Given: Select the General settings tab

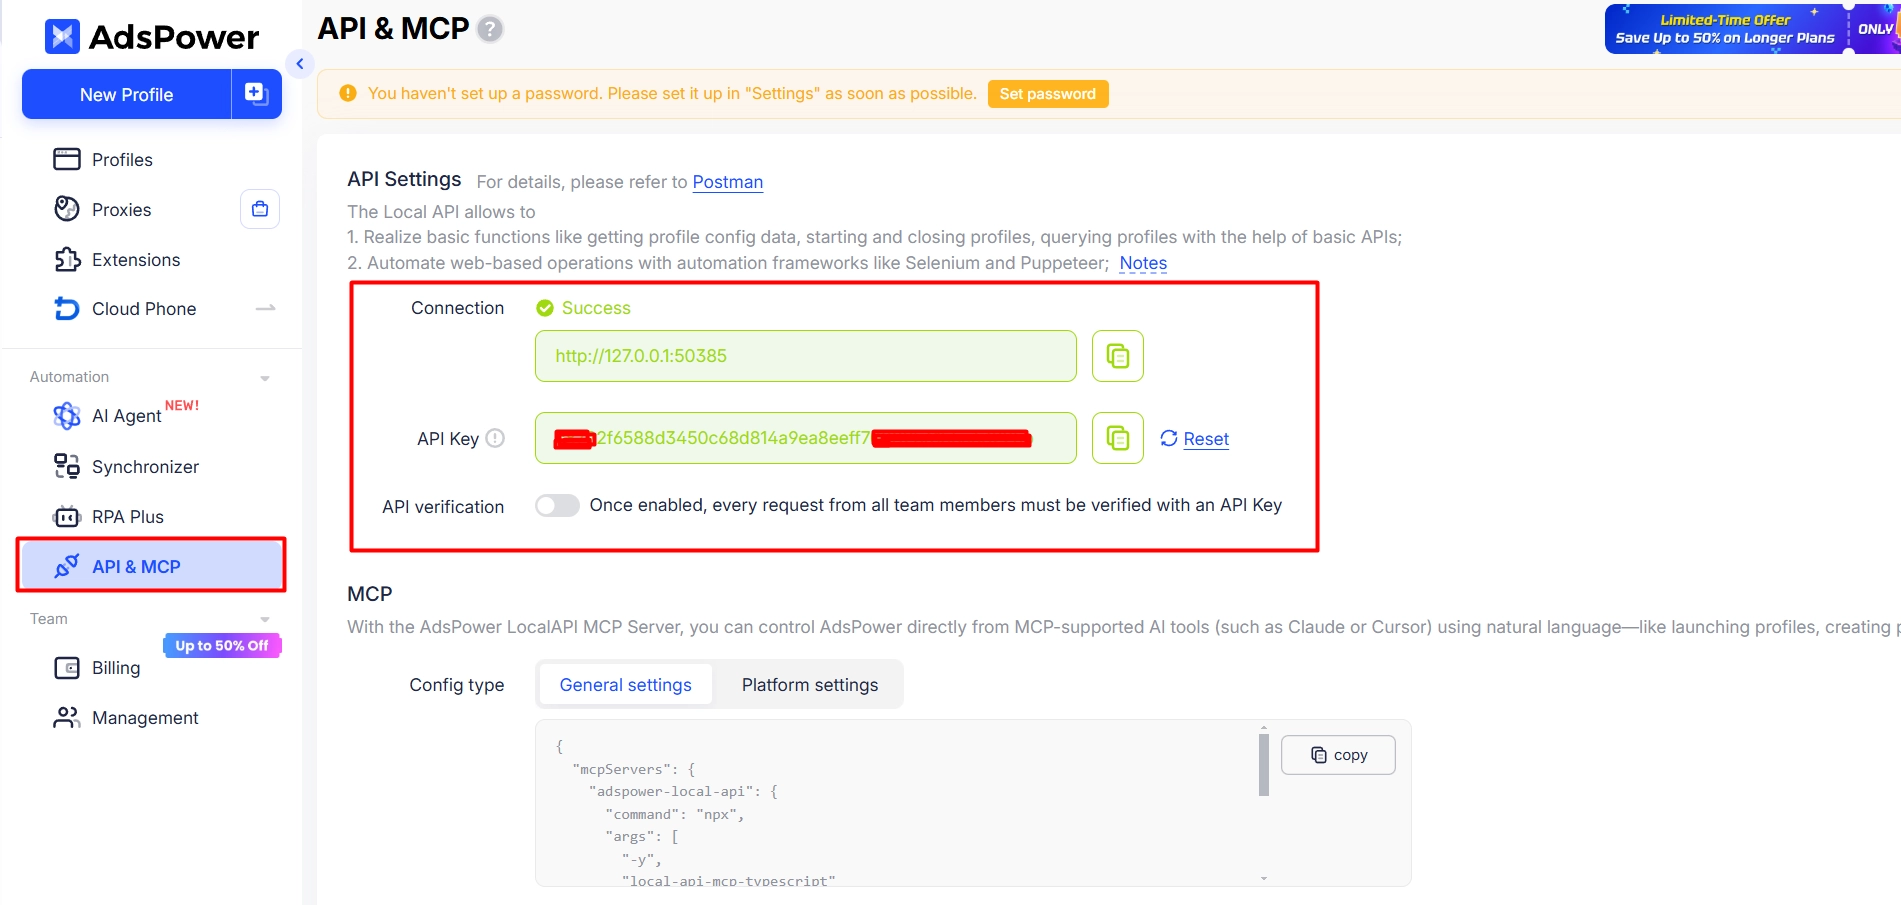Looking at the screenshot, I should (626, 685).
